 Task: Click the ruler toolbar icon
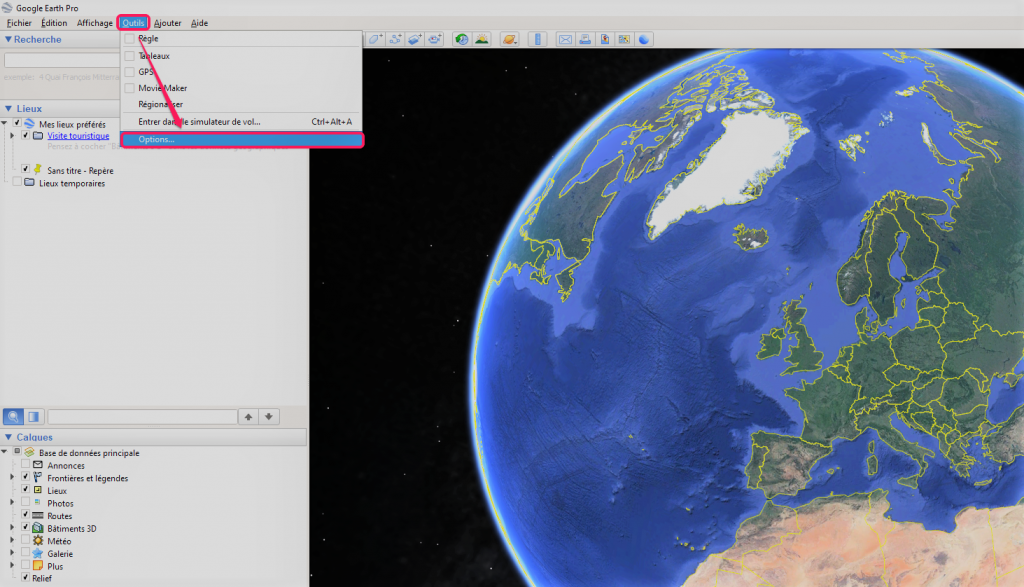pyautogui.click(x=537, y=39)
